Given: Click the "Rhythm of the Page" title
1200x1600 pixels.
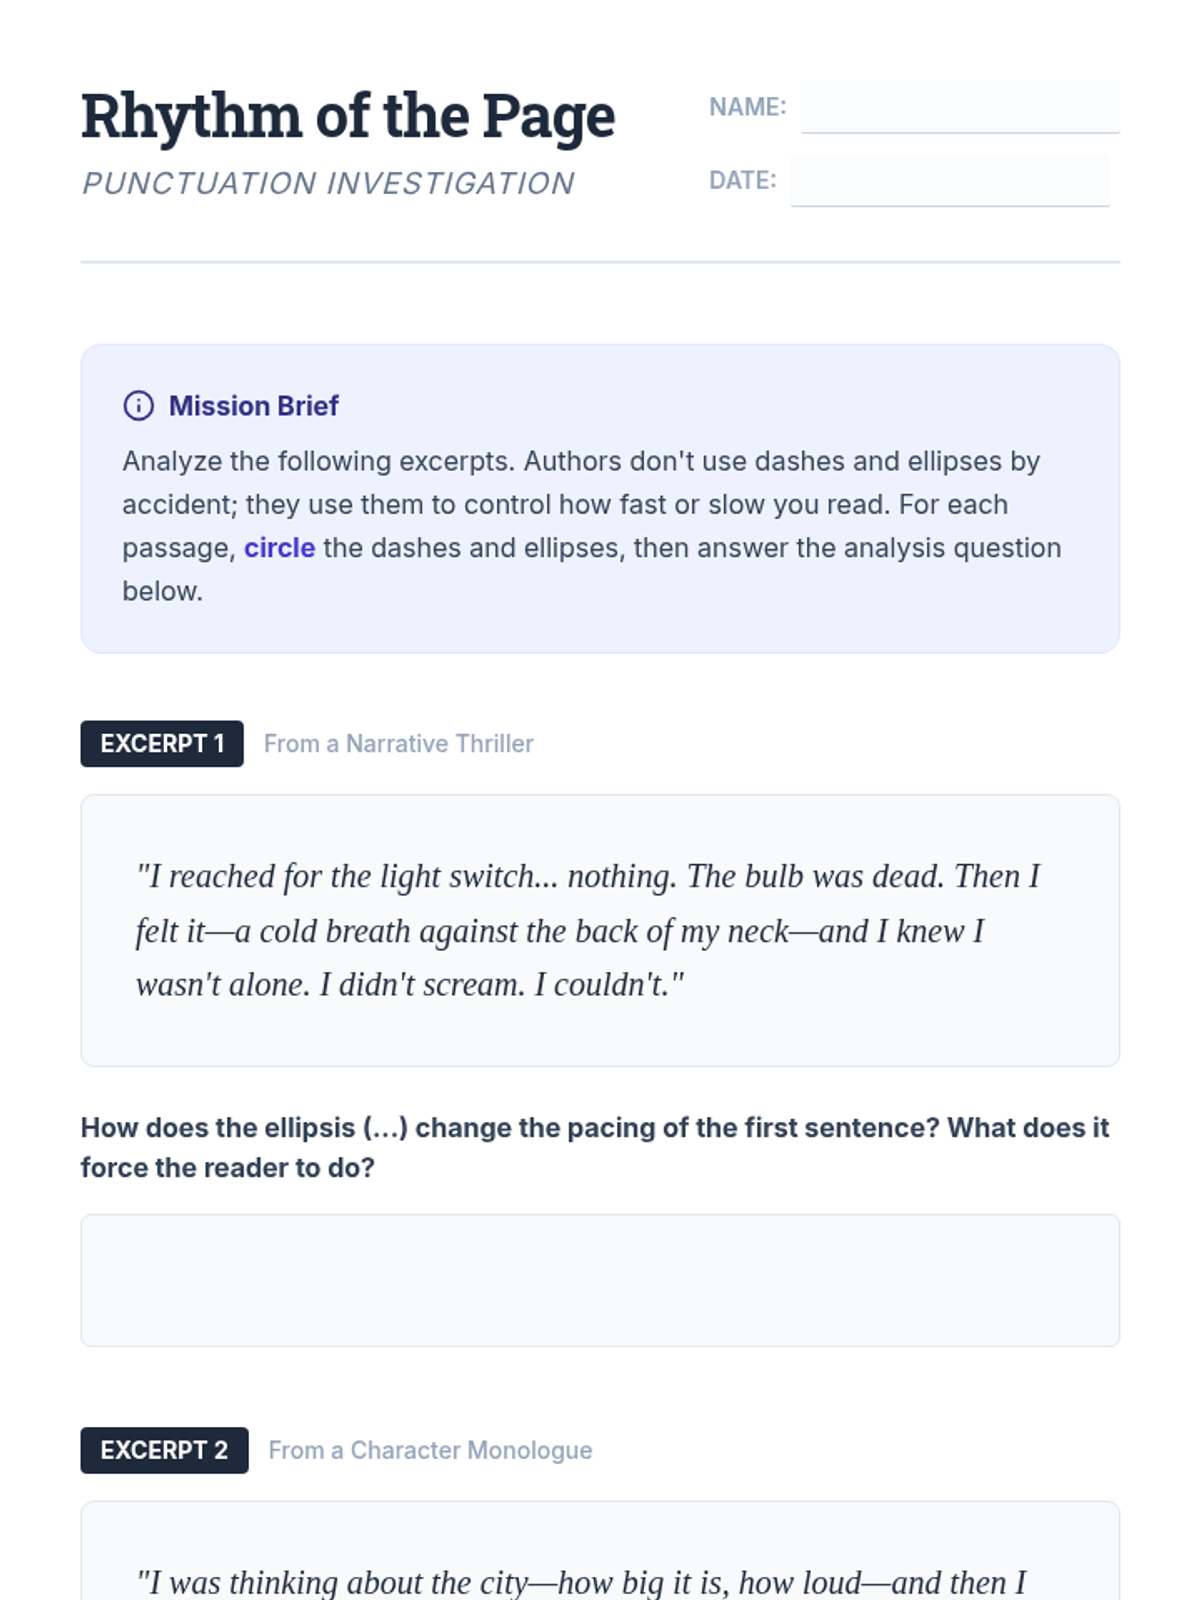Looking at the screenshot, I should (347, 116).
